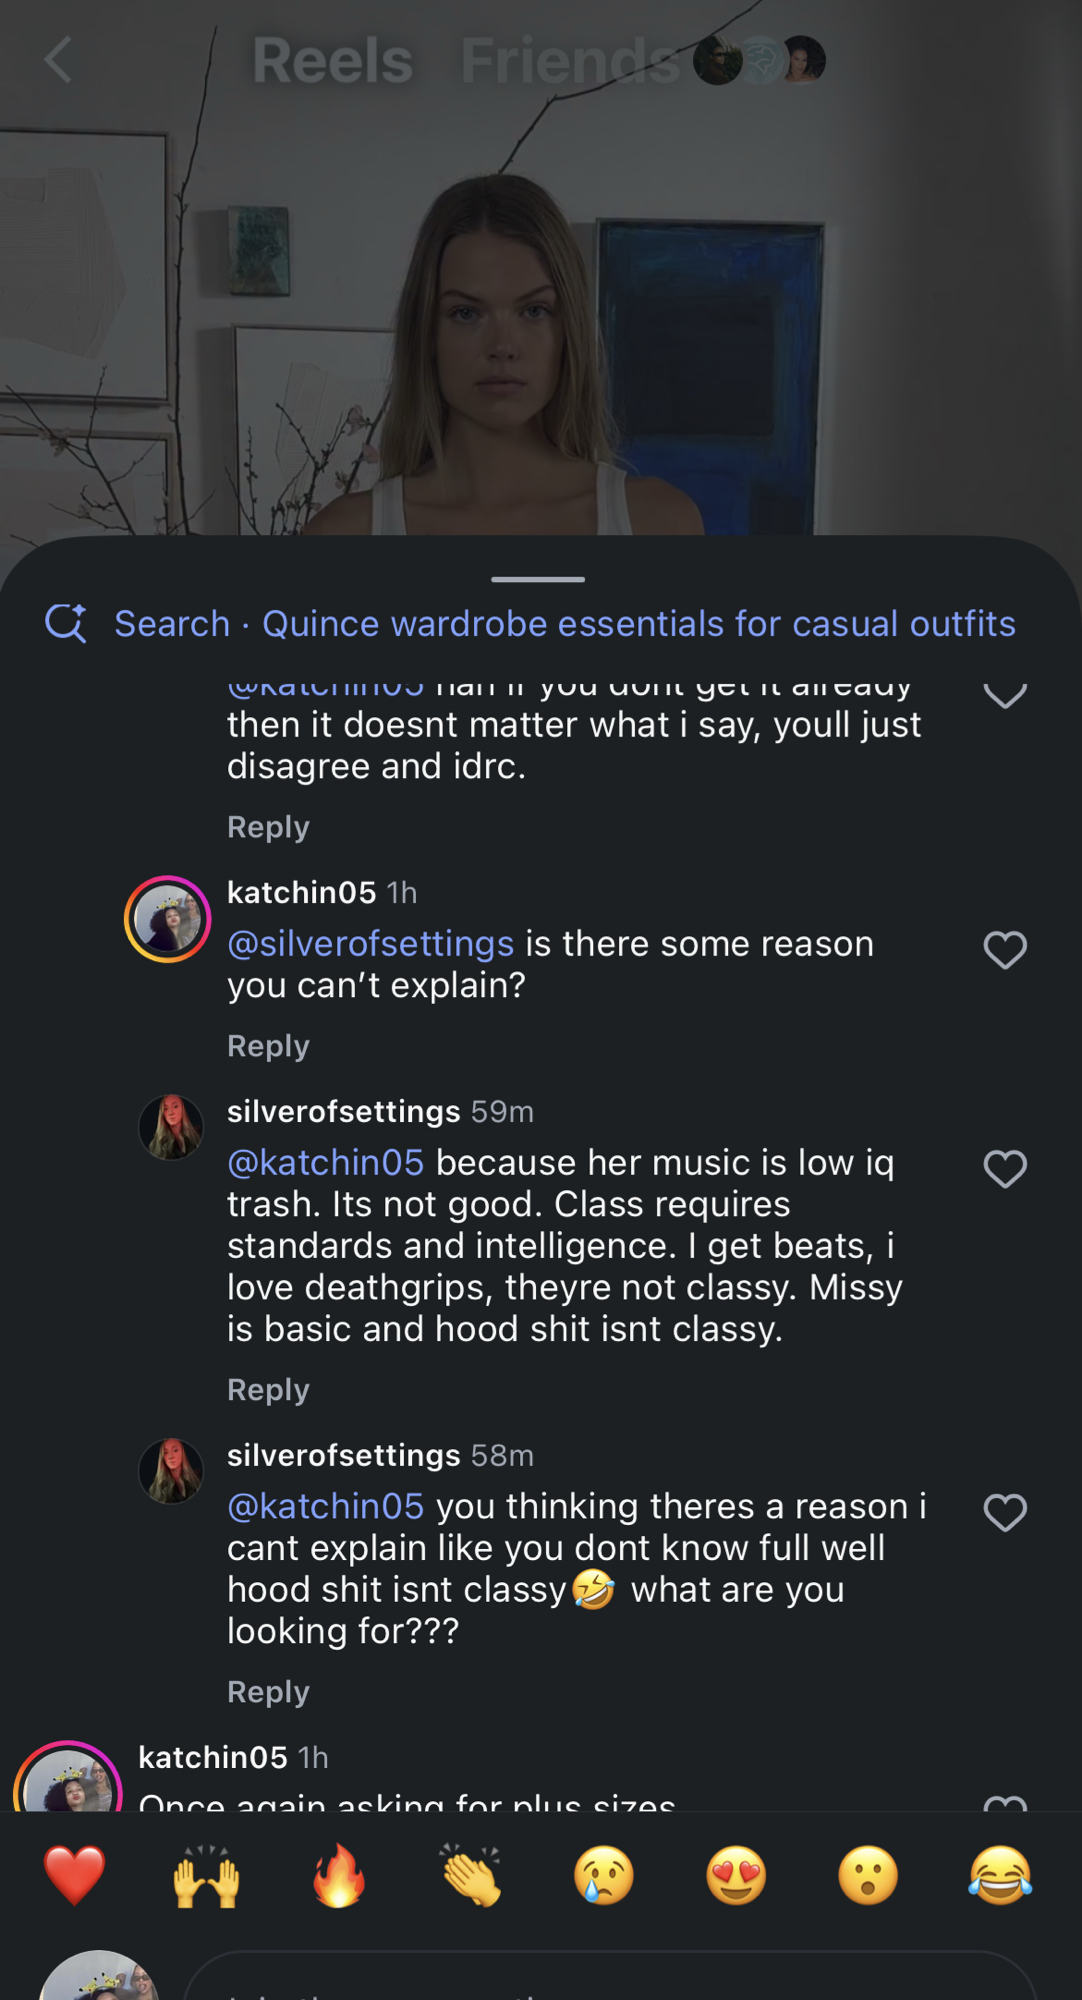
Task: Send the red heart emoji reaction
Action: click(x=74, y=1876)
